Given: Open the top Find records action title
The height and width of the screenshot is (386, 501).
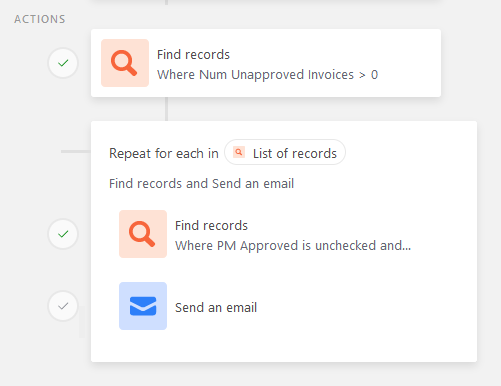Looking at the screenshot, I should tap(193, 55).
